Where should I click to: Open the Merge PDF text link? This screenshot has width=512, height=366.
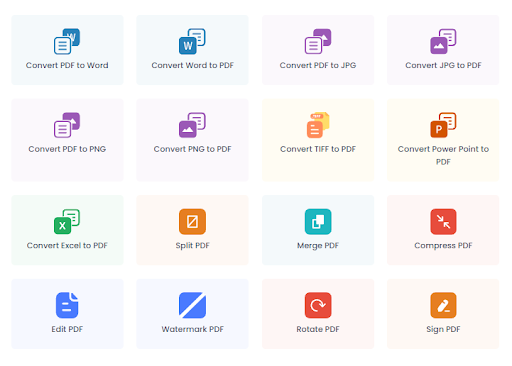click(x=318, y=246)
